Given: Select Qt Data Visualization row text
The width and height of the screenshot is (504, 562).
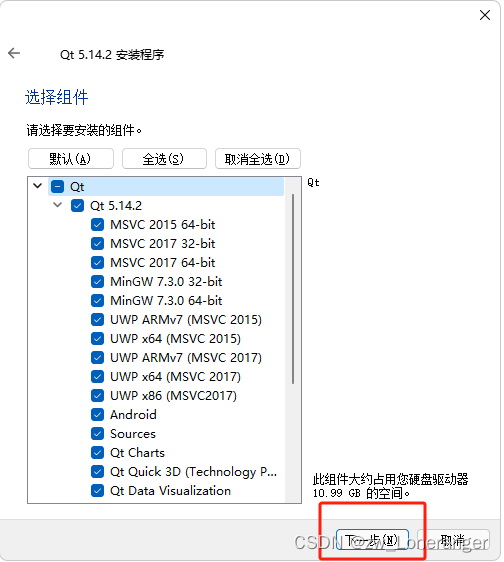Looking at the screenshot, I should tap(170, 491).
